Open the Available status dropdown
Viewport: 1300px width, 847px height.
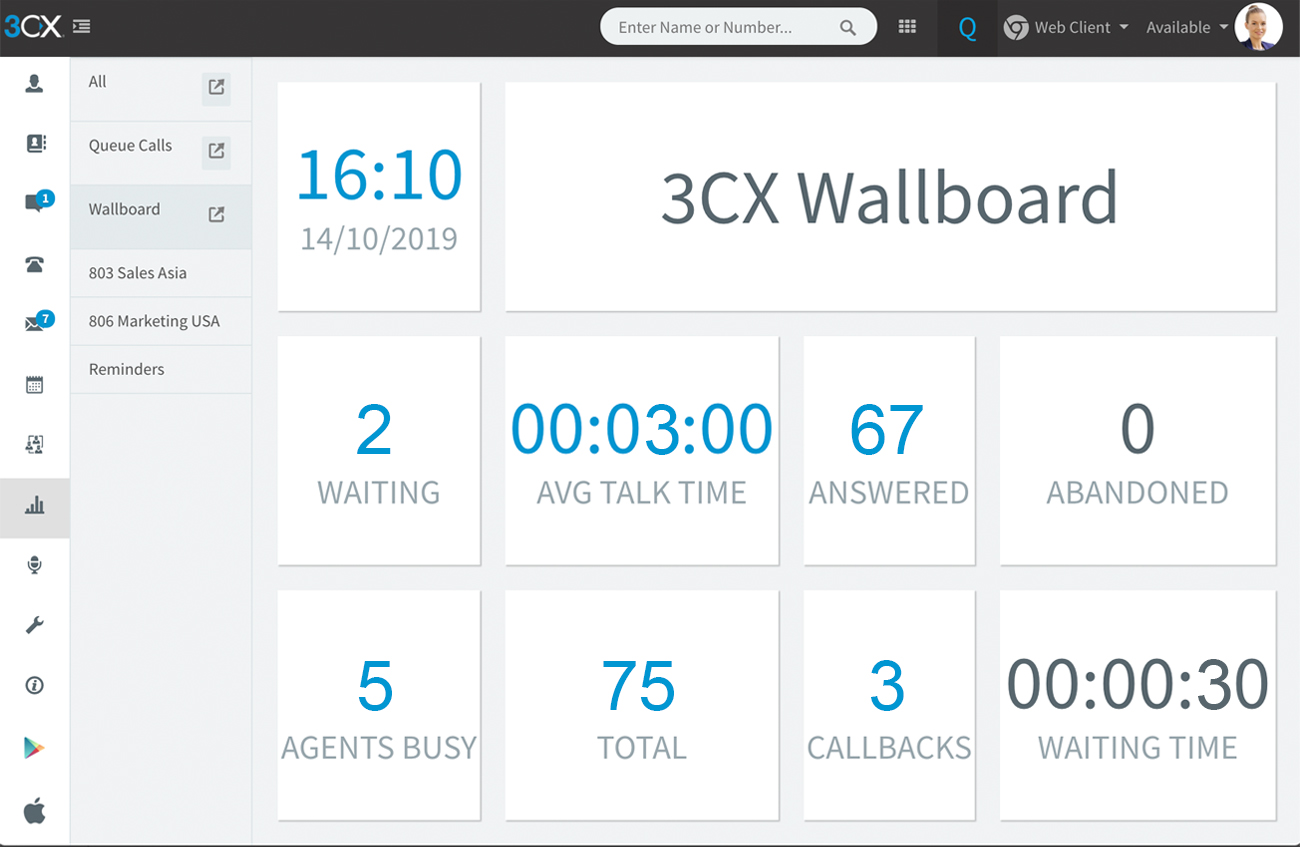tap(1187, 28)
